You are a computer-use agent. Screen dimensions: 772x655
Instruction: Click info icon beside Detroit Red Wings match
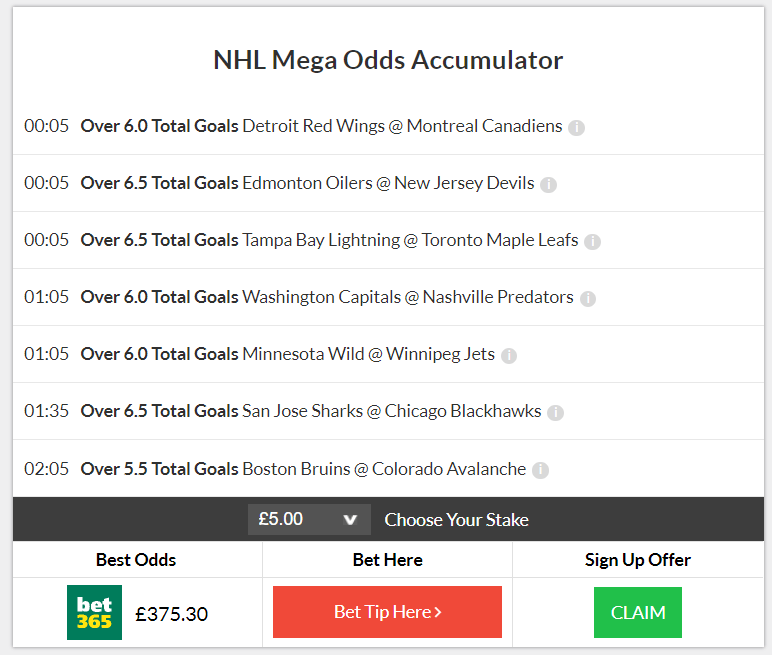pos(577,128)
